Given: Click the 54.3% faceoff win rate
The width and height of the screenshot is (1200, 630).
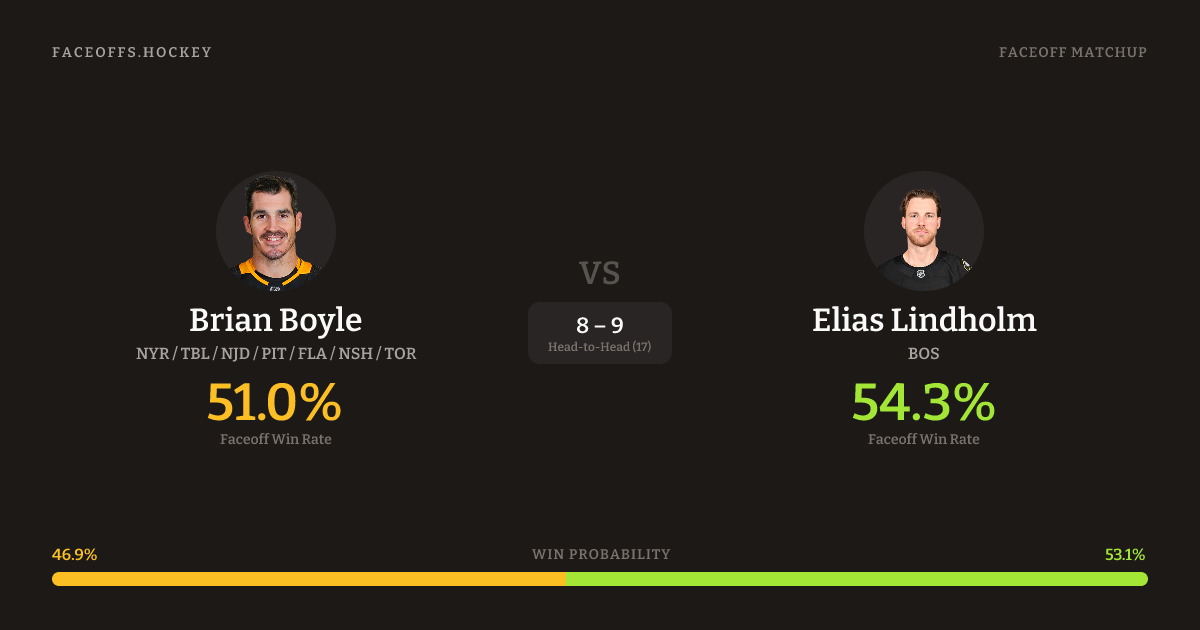Looking at the screenshot, I should click(x=924, y=402).
